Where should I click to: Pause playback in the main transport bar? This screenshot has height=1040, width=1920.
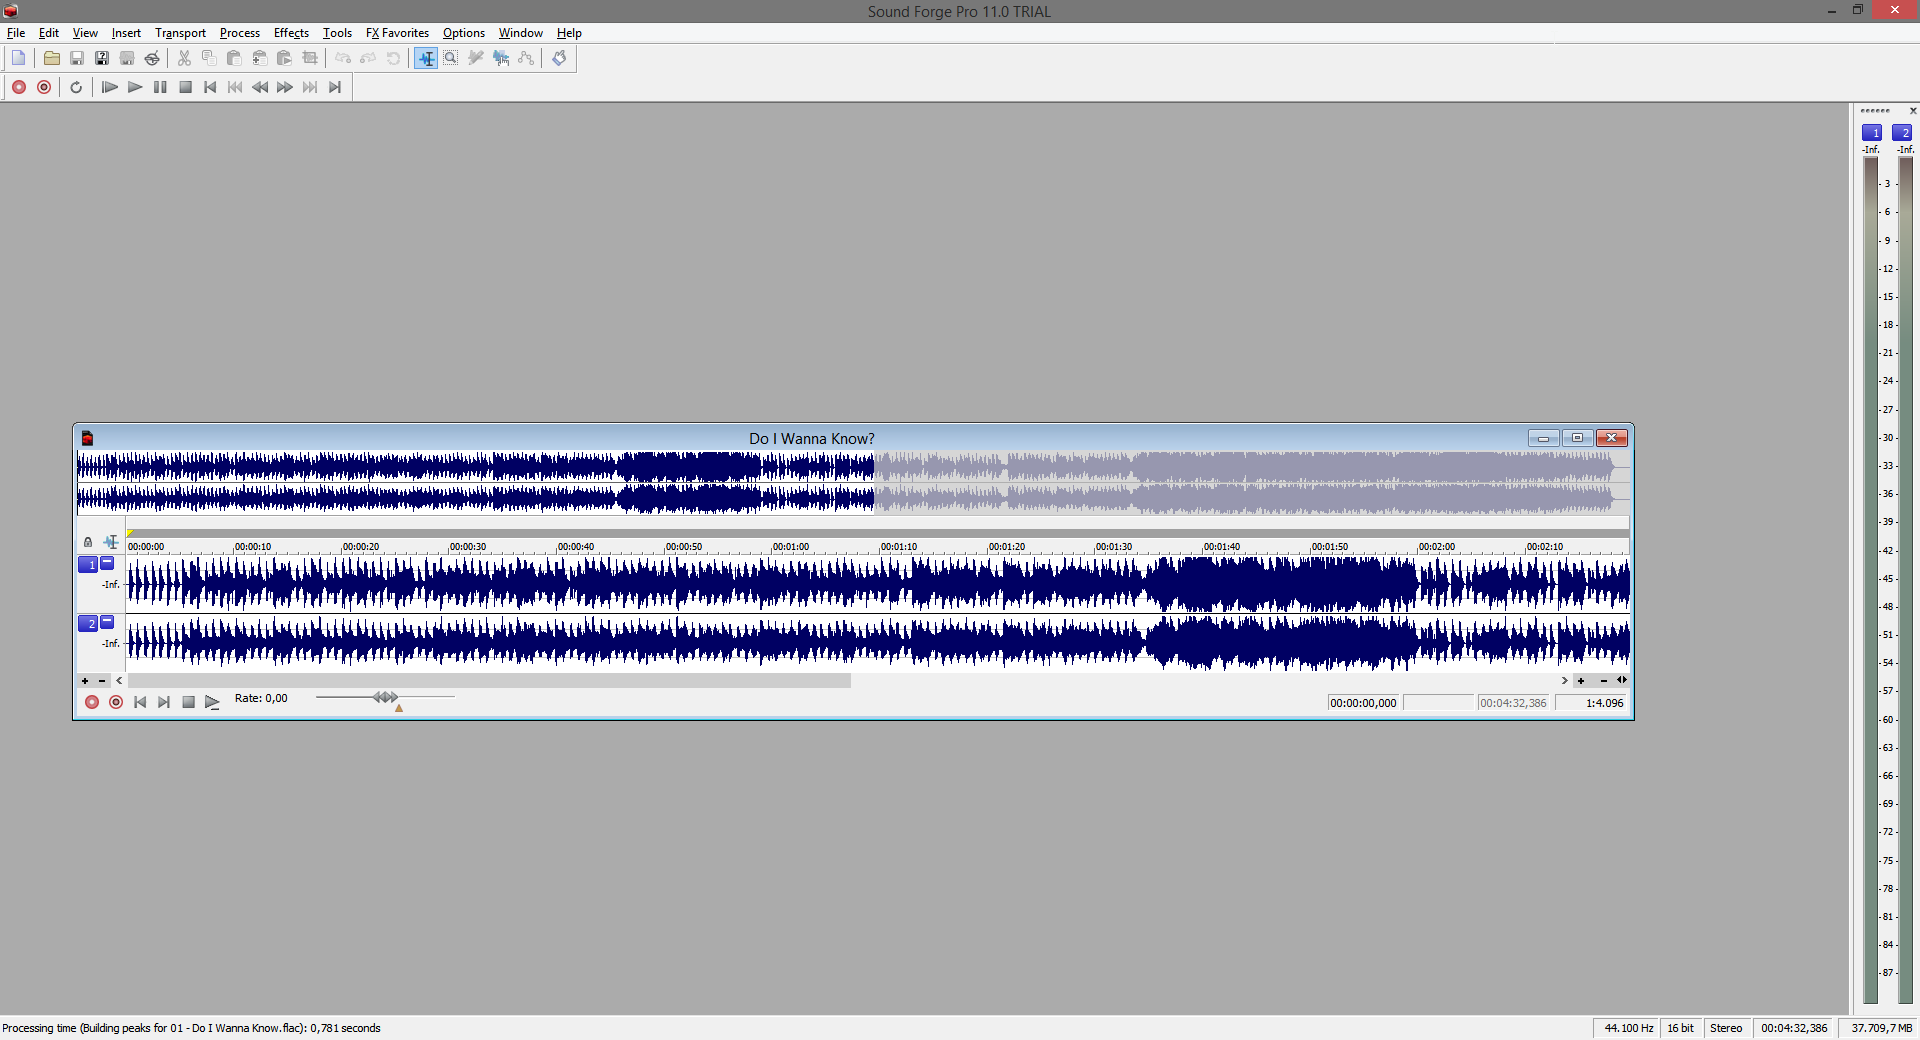point(160,87)
